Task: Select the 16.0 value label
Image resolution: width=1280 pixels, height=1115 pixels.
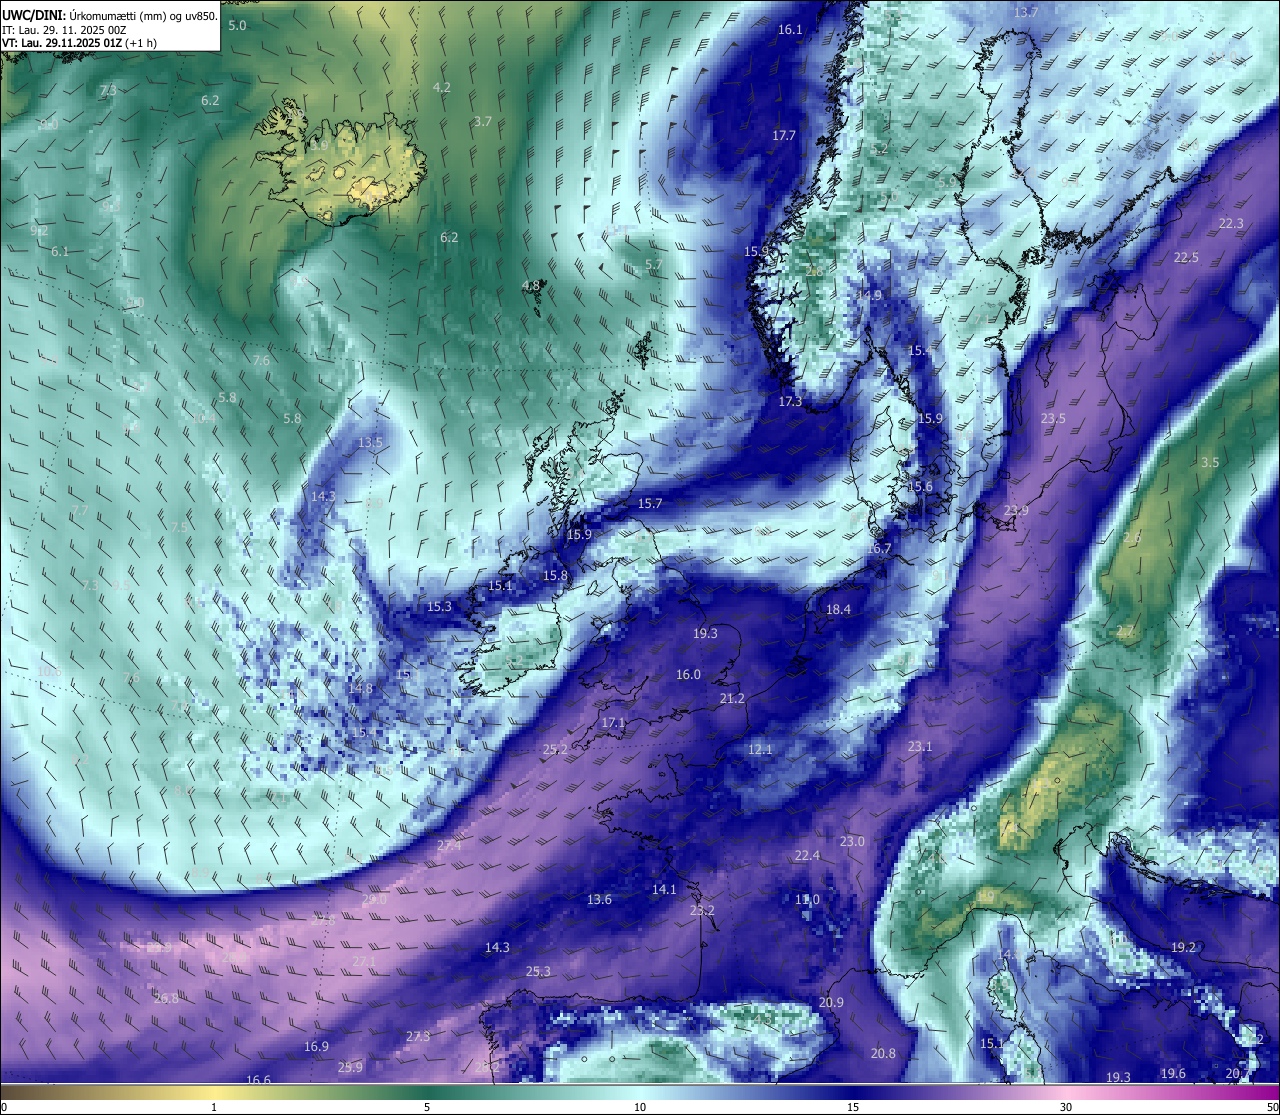Action: pyautogui.click(x=688, y=674)
